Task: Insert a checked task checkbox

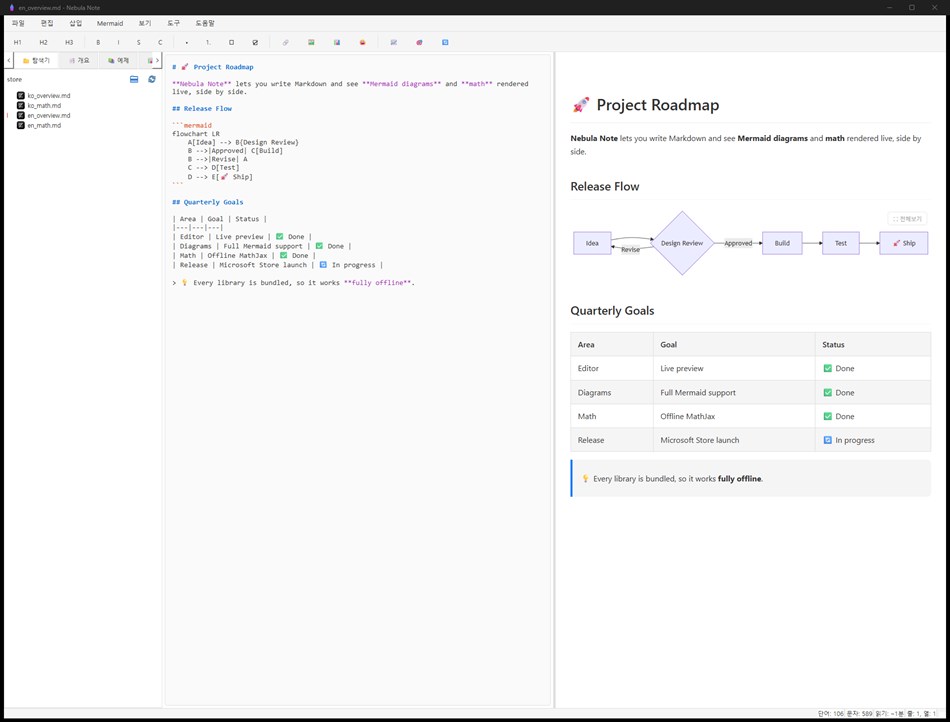Action: point(255,42)
